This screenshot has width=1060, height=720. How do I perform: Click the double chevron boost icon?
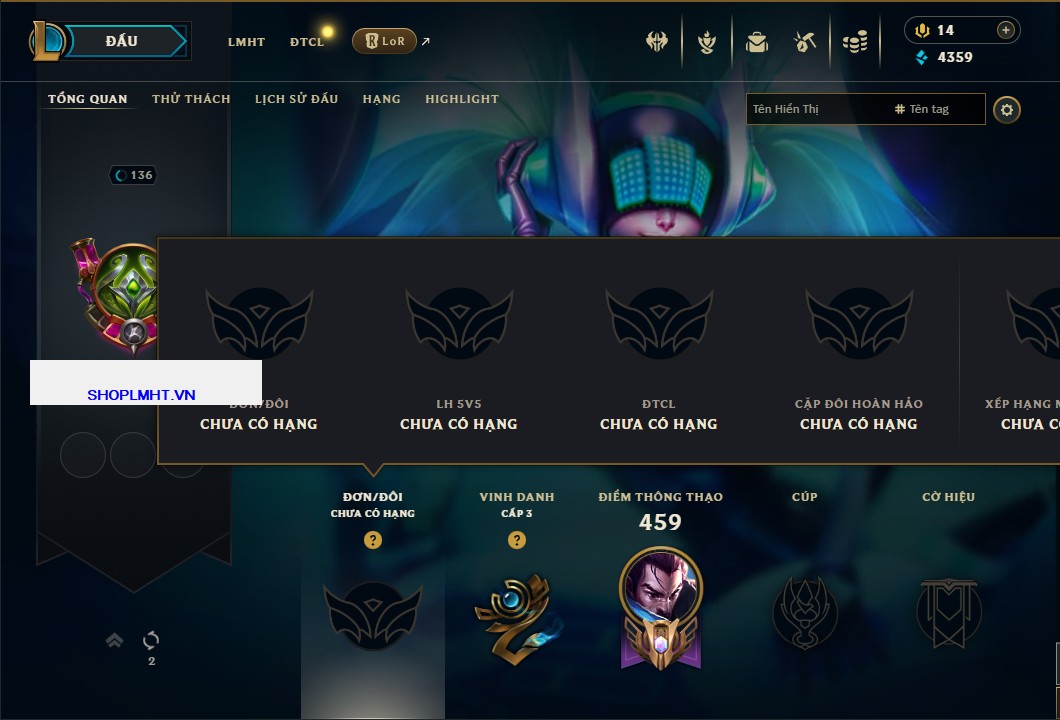(x=114, y=640)
